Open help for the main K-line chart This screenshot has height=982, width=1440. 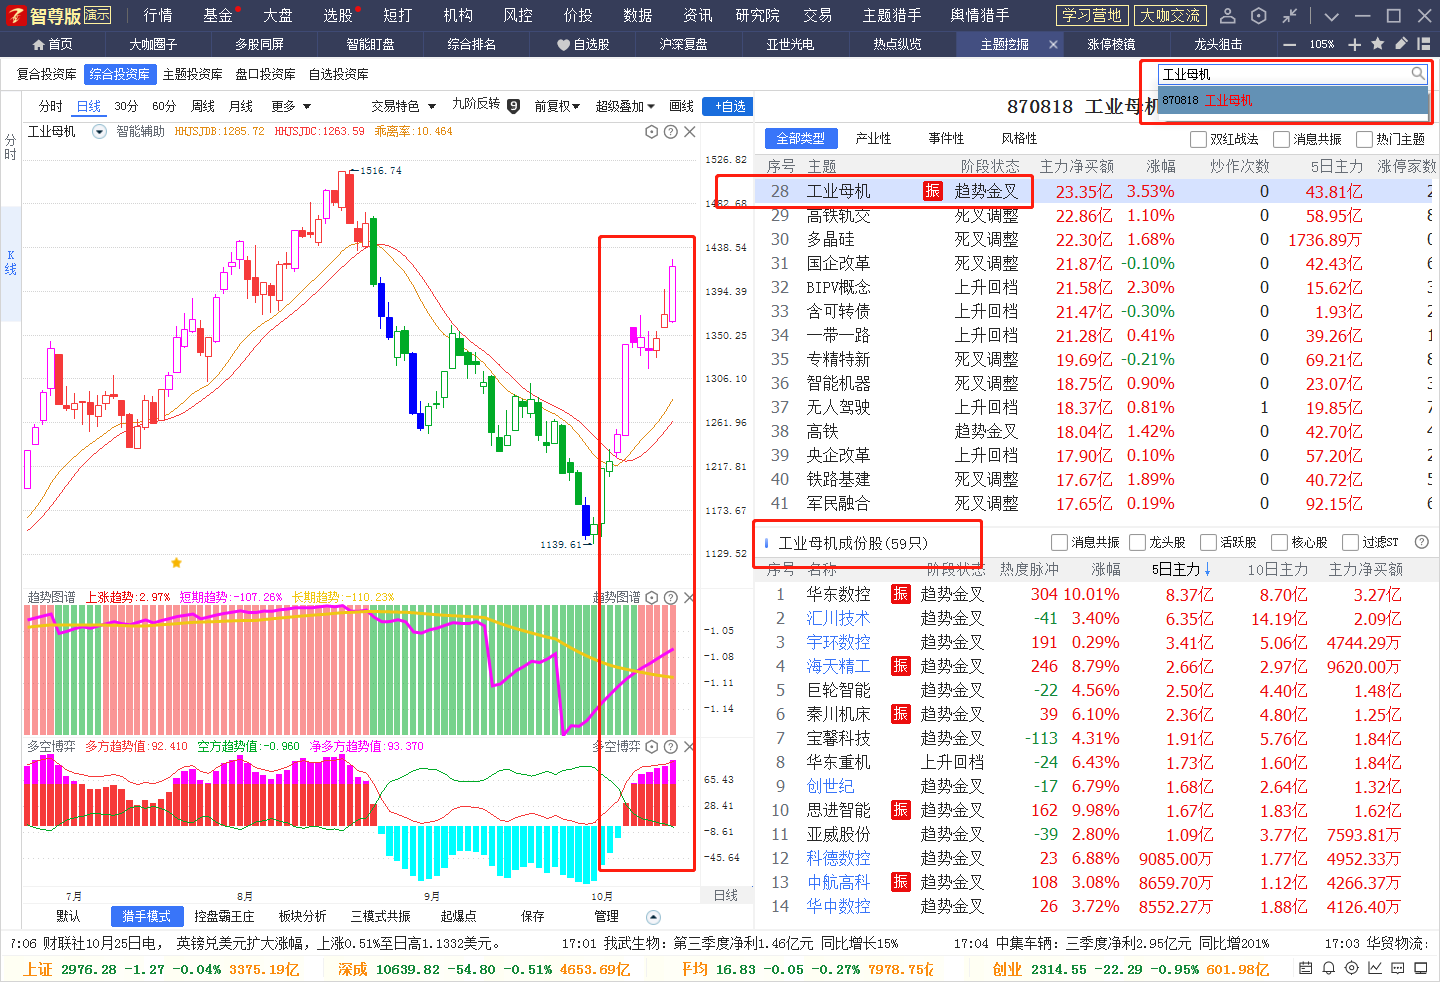pyautogui.click(x=671, y=132)
